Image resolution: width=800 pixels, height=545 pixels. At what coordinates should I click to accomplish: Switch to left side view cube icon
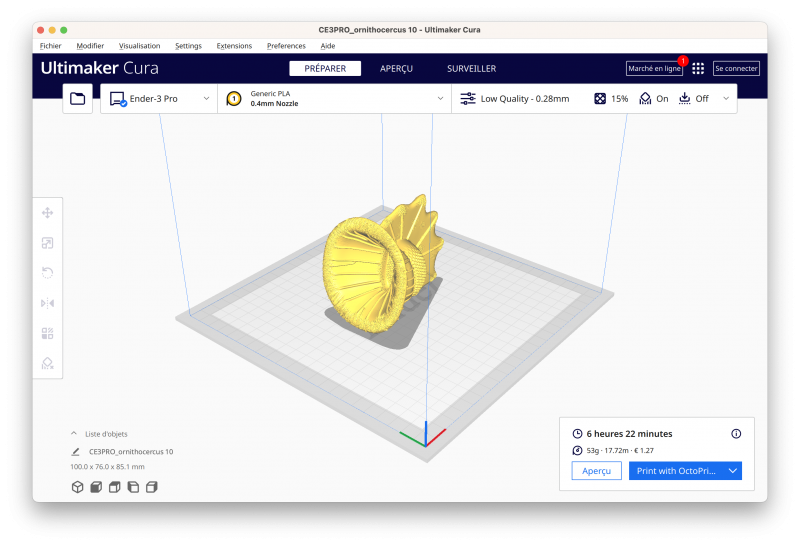tap(133, 487)
